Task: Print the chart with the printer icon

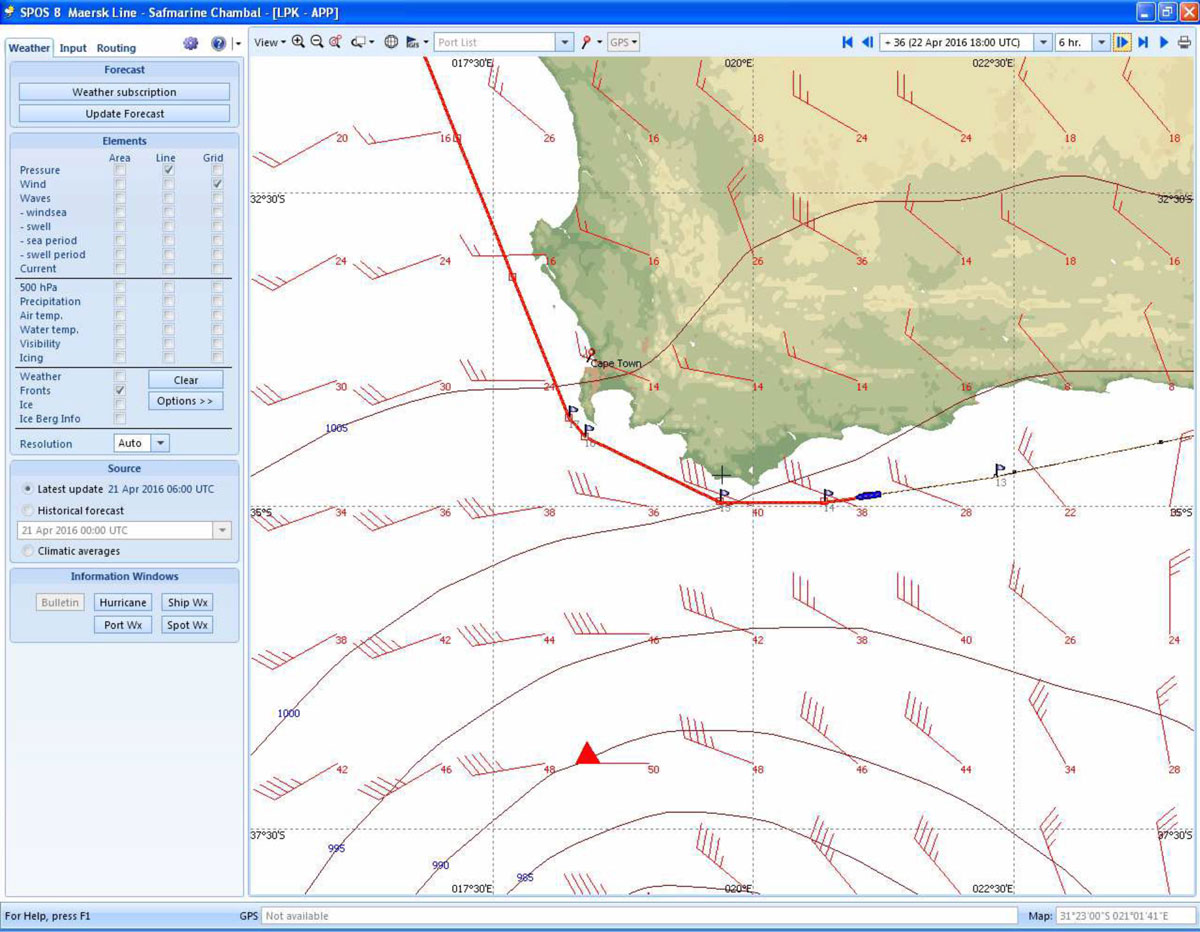Action: tap(1184, 42)
